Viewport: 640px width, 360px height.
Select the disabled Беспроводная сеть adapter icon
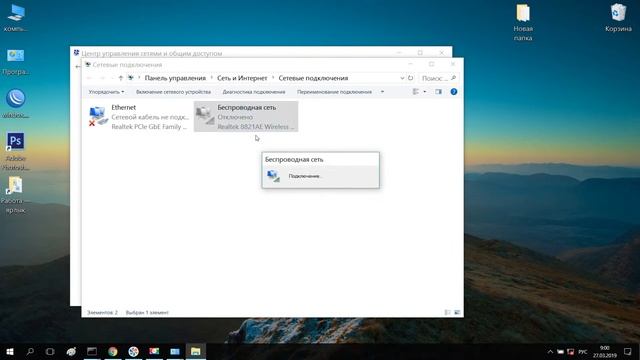tap(205, 117)
